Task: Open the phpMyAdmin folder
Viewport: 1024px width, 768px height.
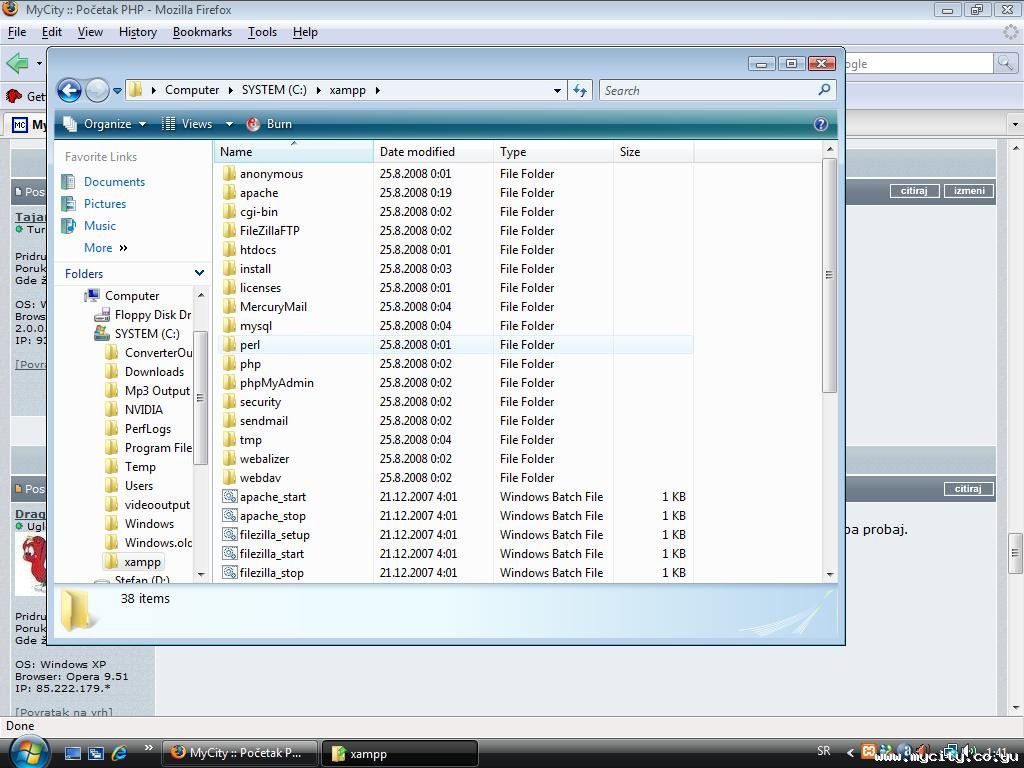Action: tap(276, 383)
